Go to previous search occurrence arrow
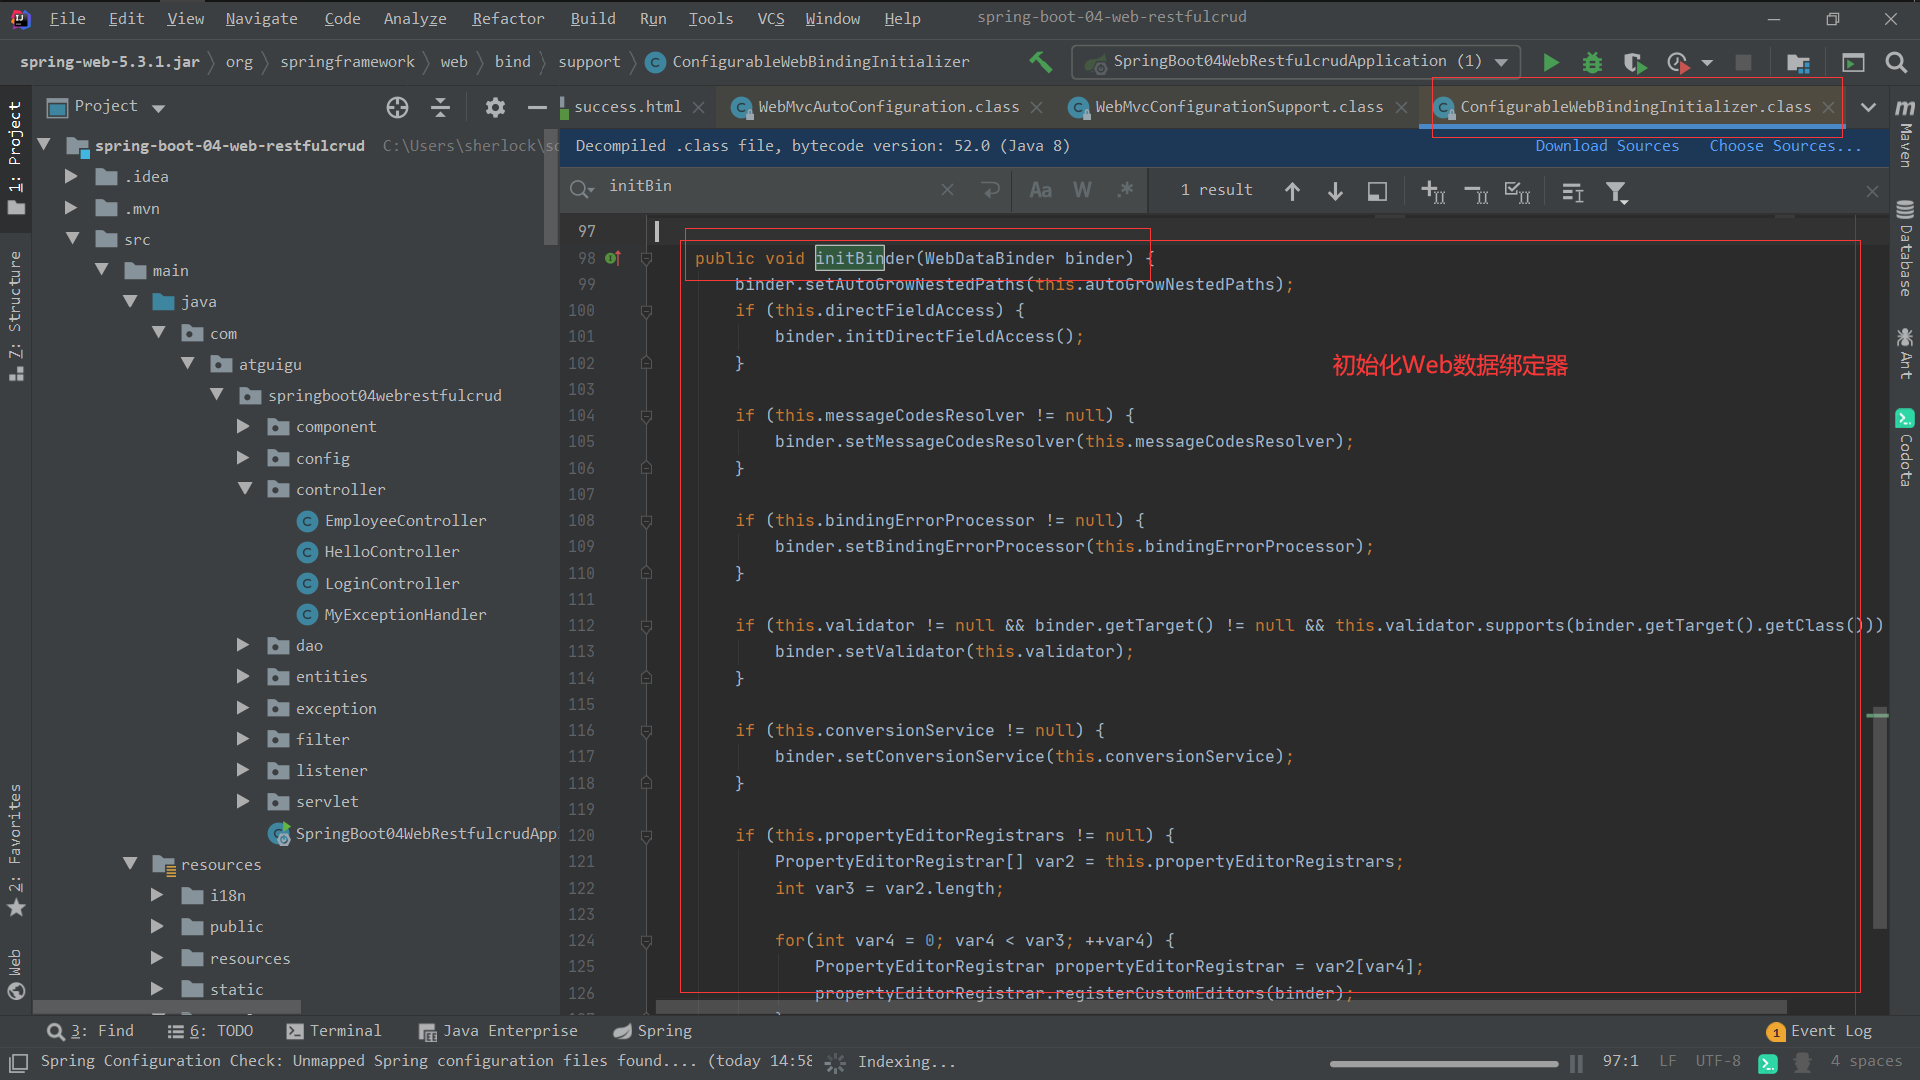 [1292, 191]
